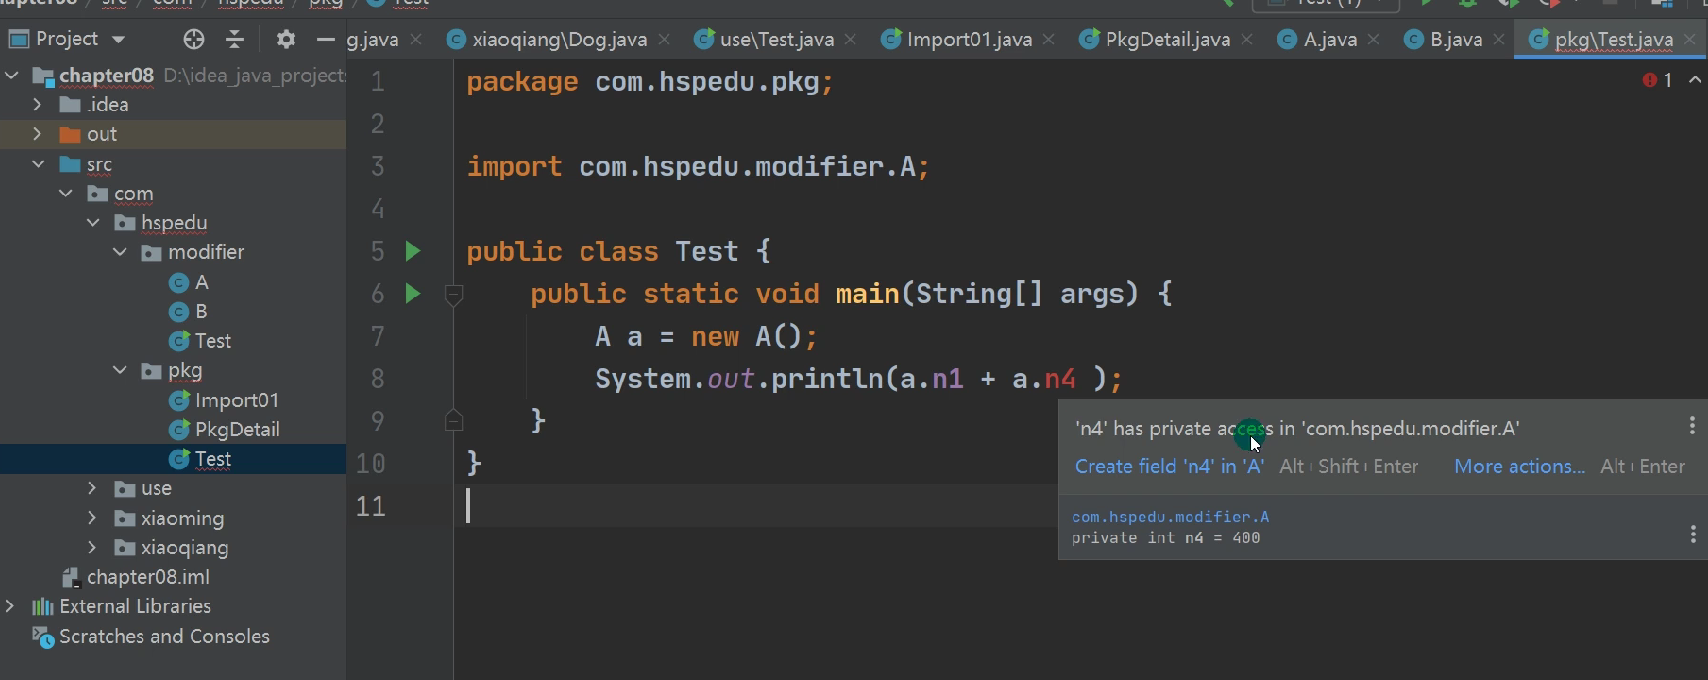Click the run arrow beside class Test line
The width and height of the screenshot is (1708, 680).
pyautogui.click(x=412, y=251)
